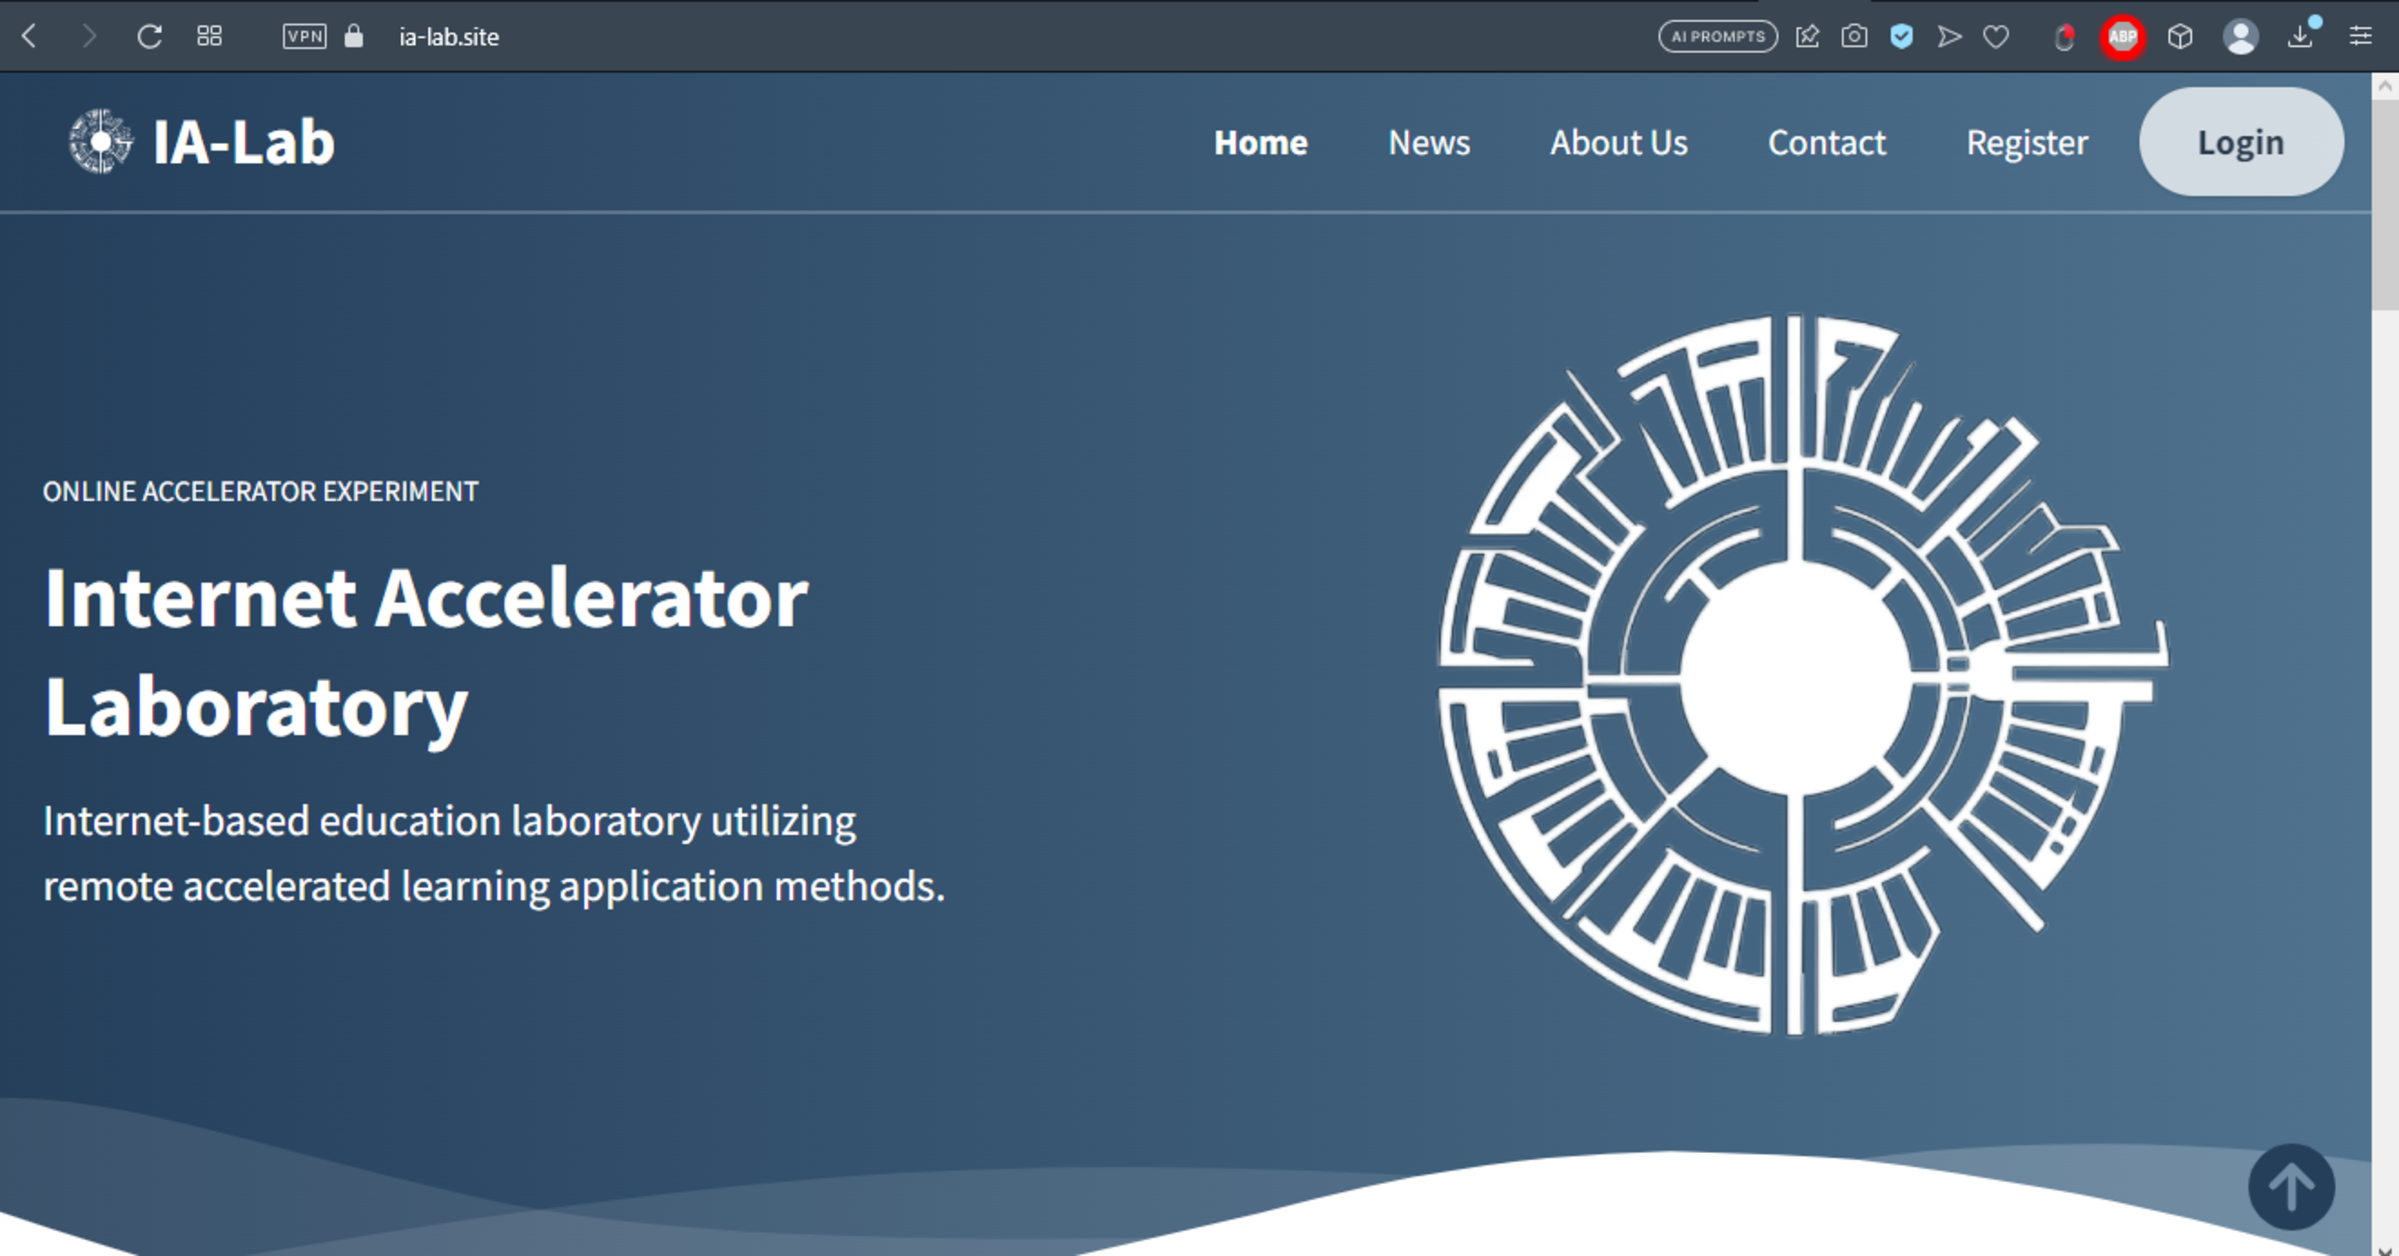This screenshot has height=1256, width=2399.
Task: Click the IA-Lab logo
Action: [200, 141]
